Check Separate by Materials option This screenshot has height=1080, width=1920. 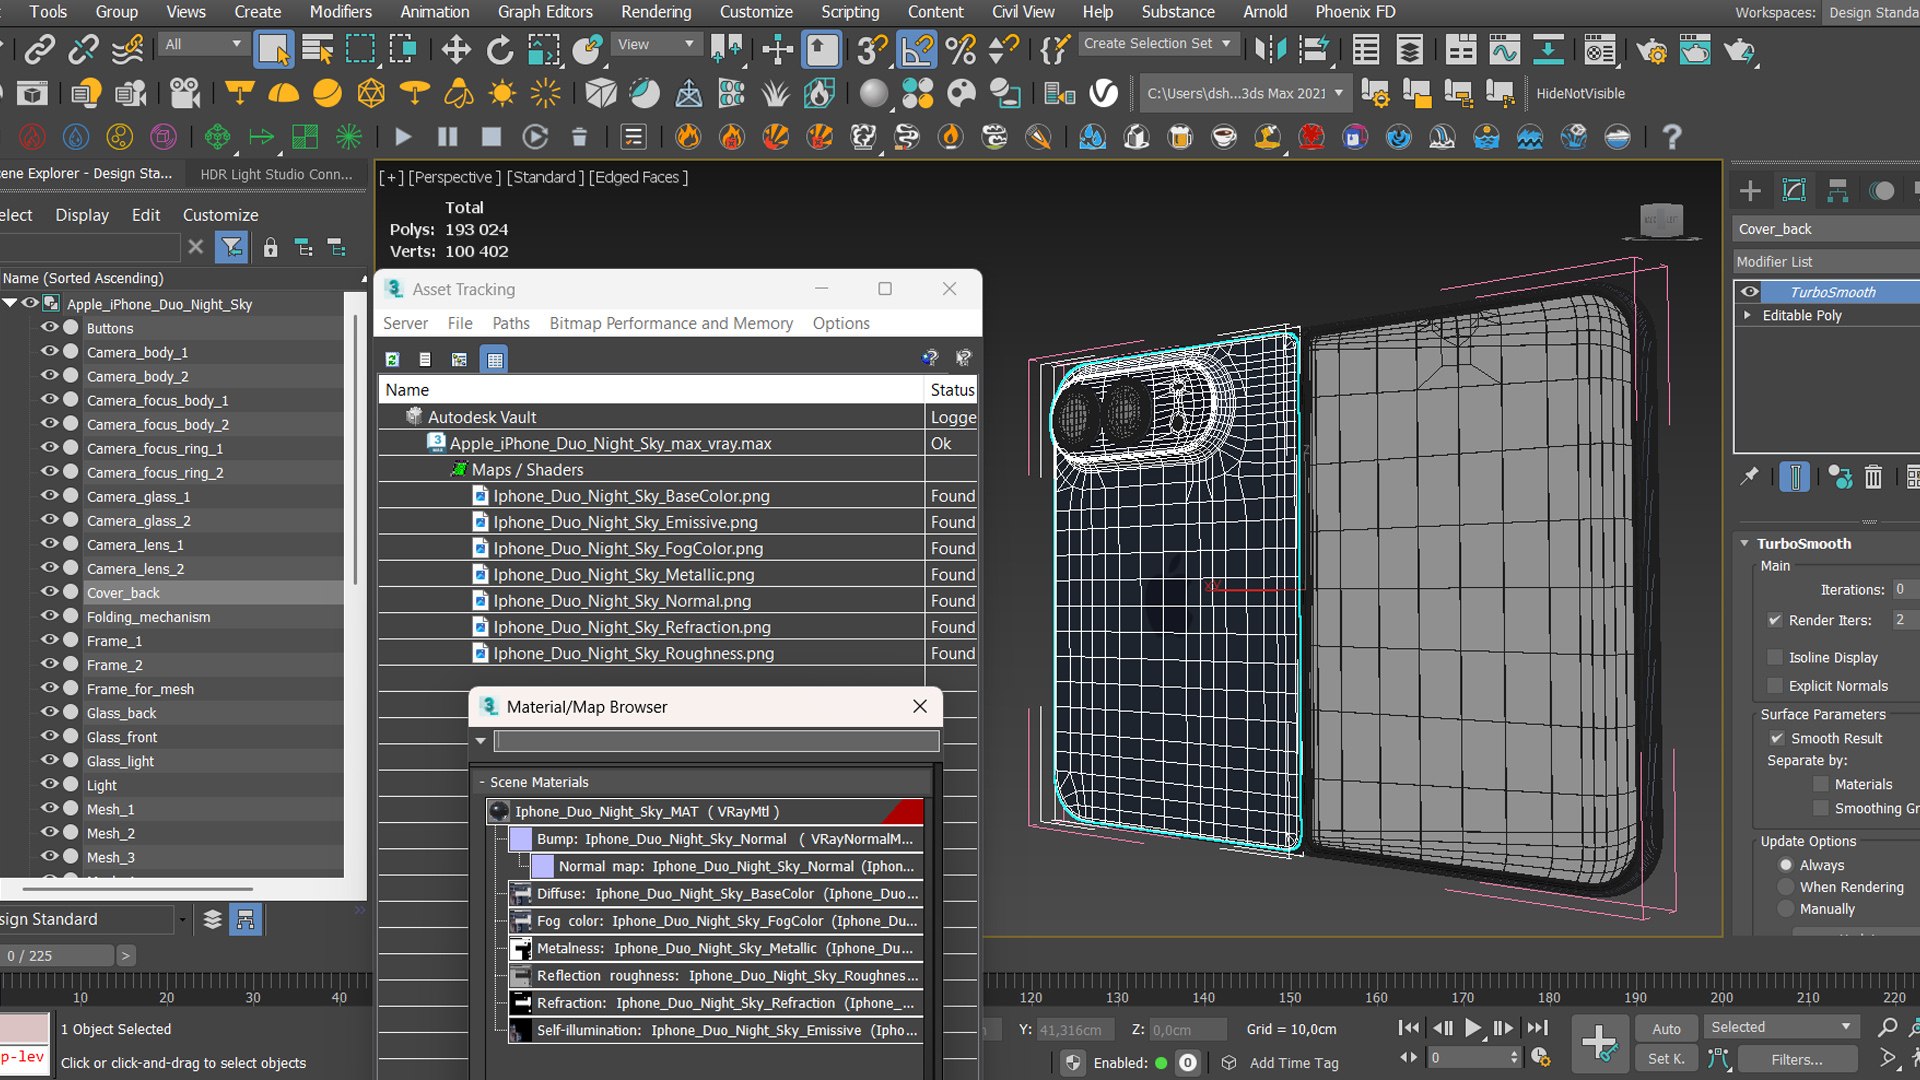coord(1821,784)
